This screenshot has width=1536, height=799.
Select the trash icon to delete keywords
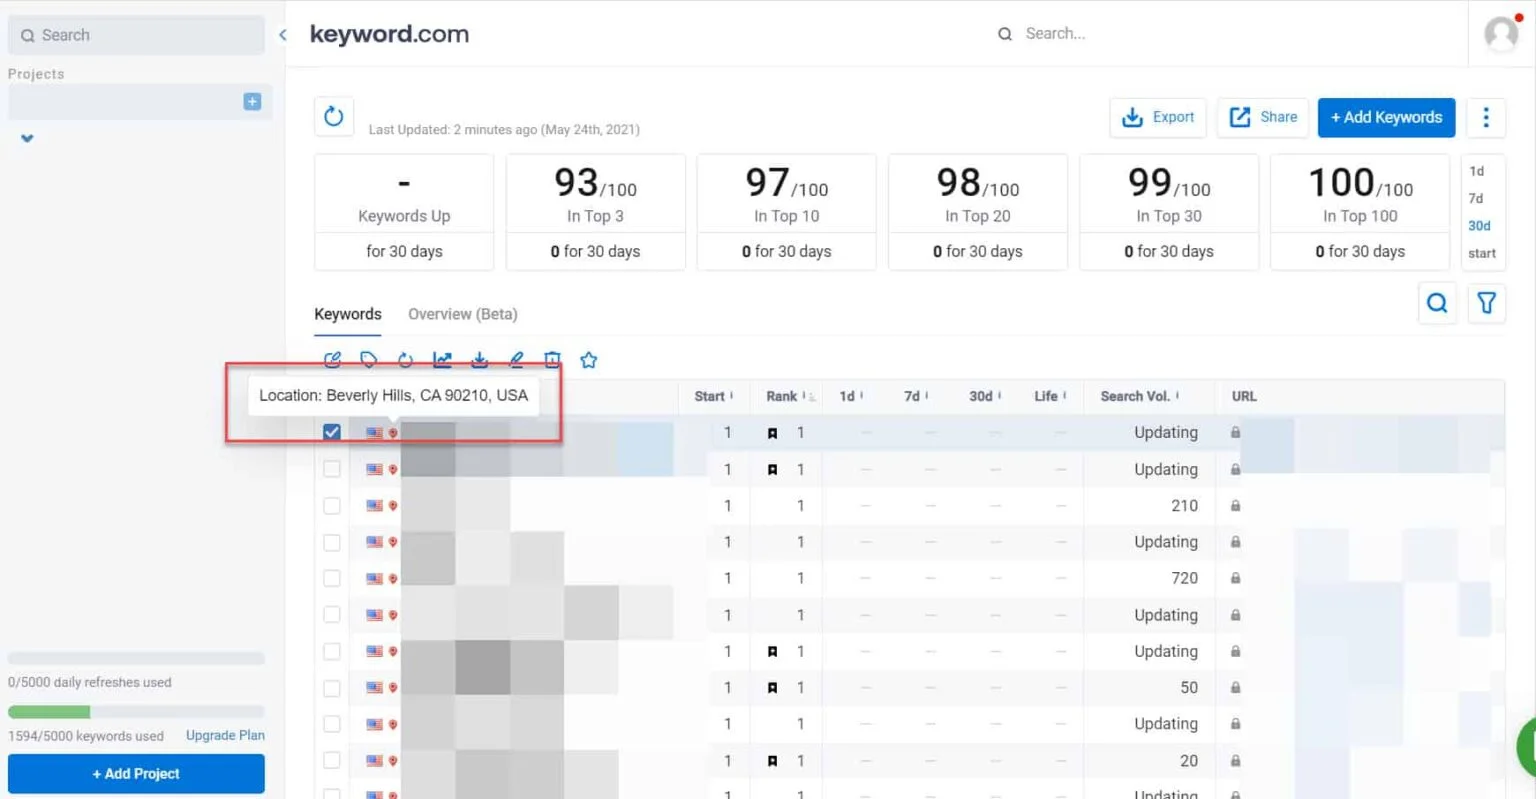(552, 359)
